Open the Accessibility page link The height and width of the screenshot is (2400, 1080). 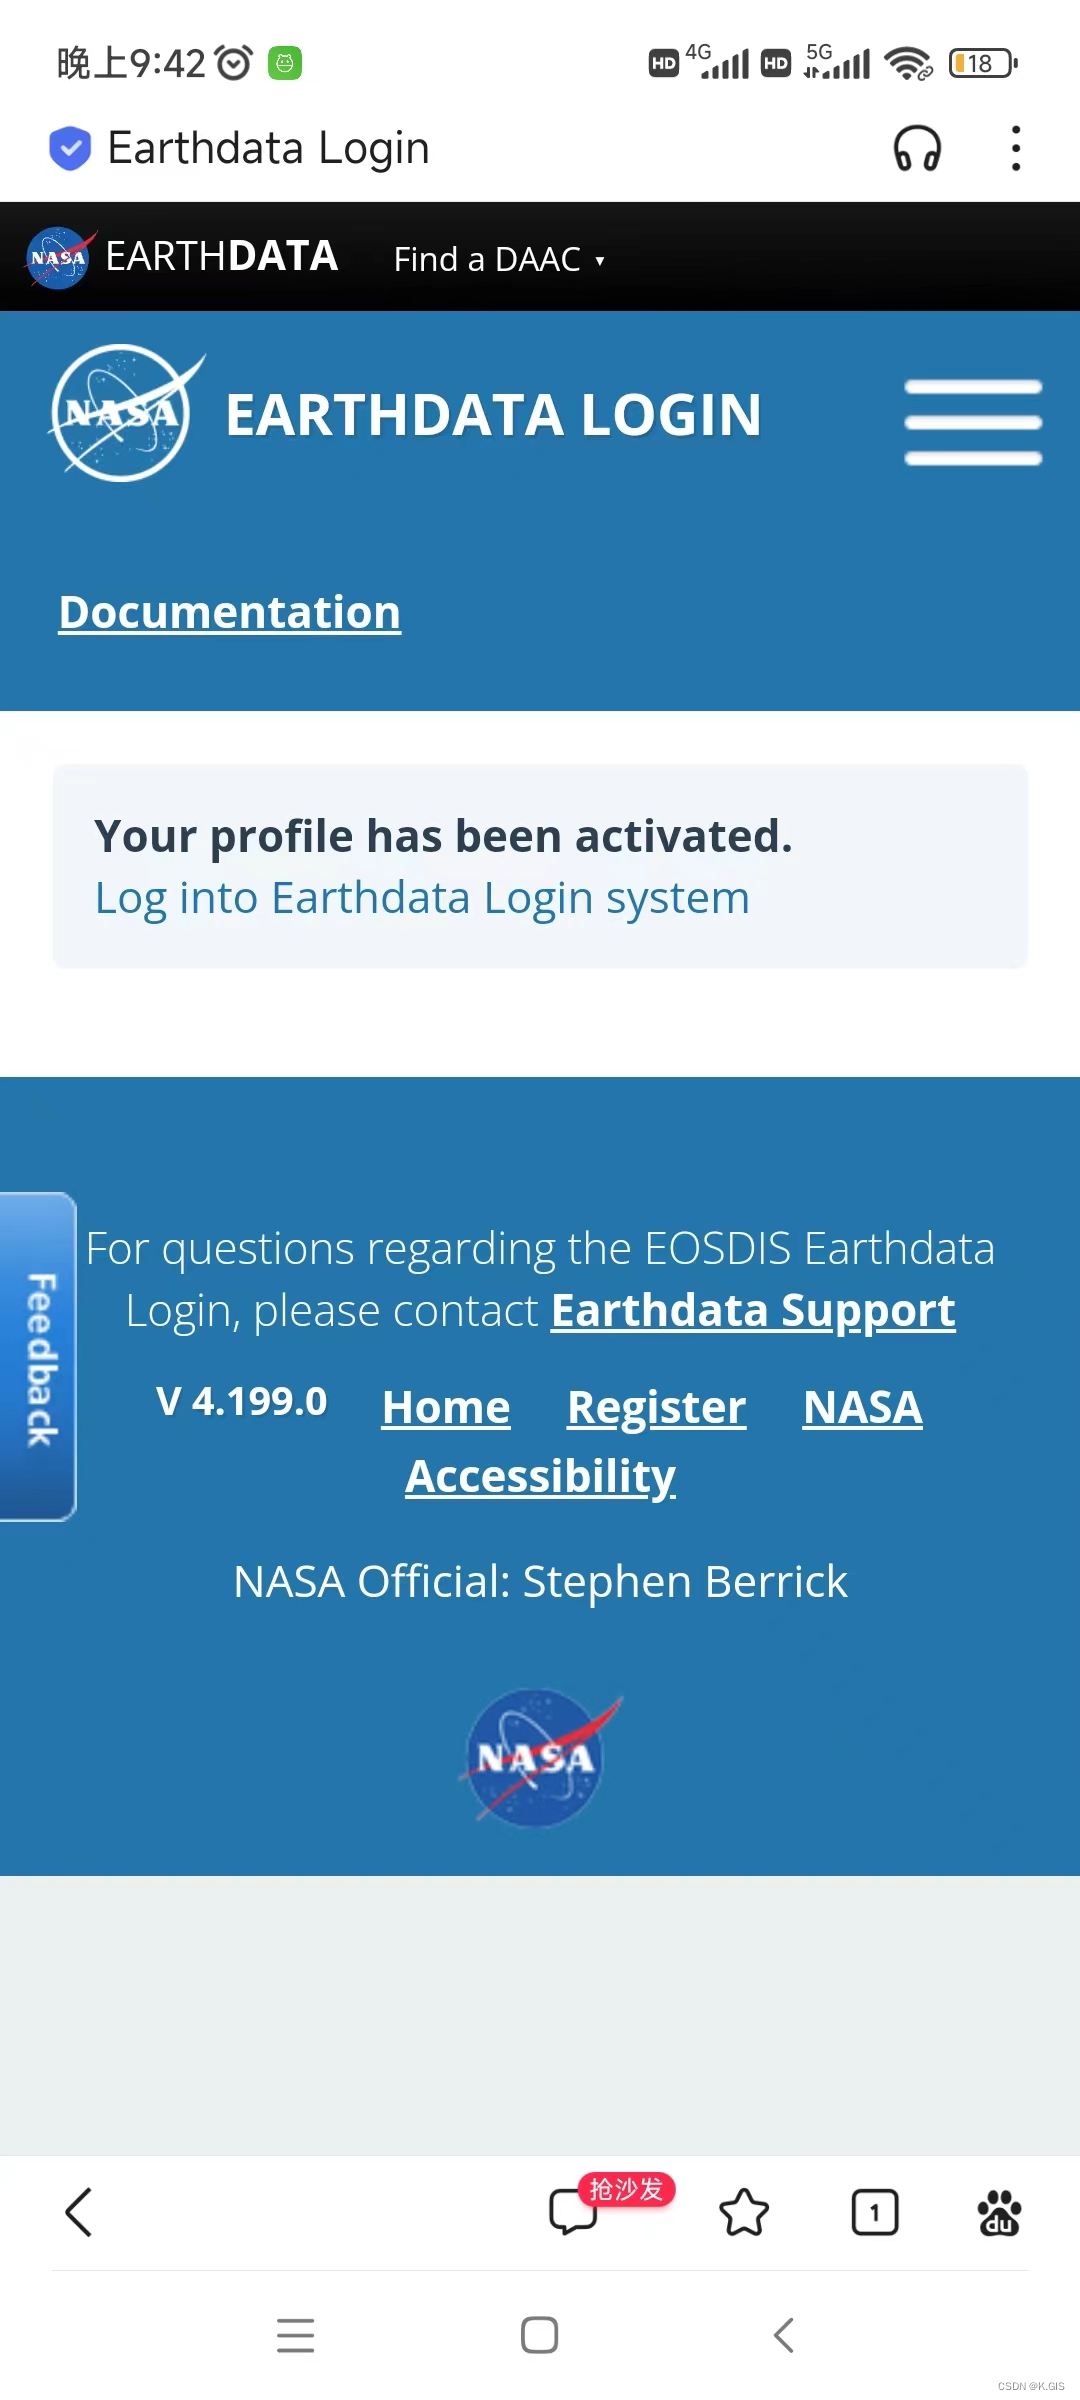[x=539, y=1474]
